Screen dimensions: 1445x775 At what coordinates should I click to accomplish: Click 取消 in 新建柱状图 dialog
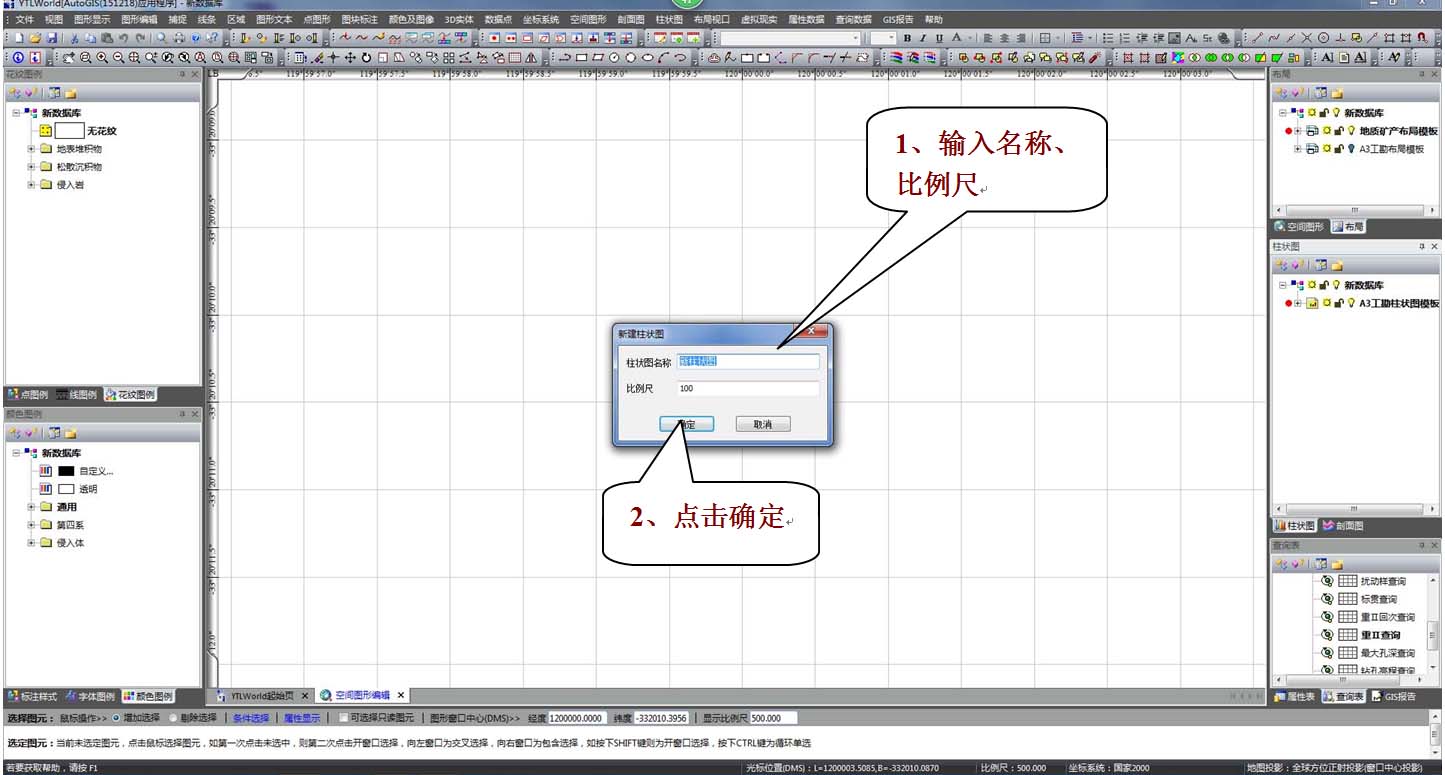click(762, 424)
